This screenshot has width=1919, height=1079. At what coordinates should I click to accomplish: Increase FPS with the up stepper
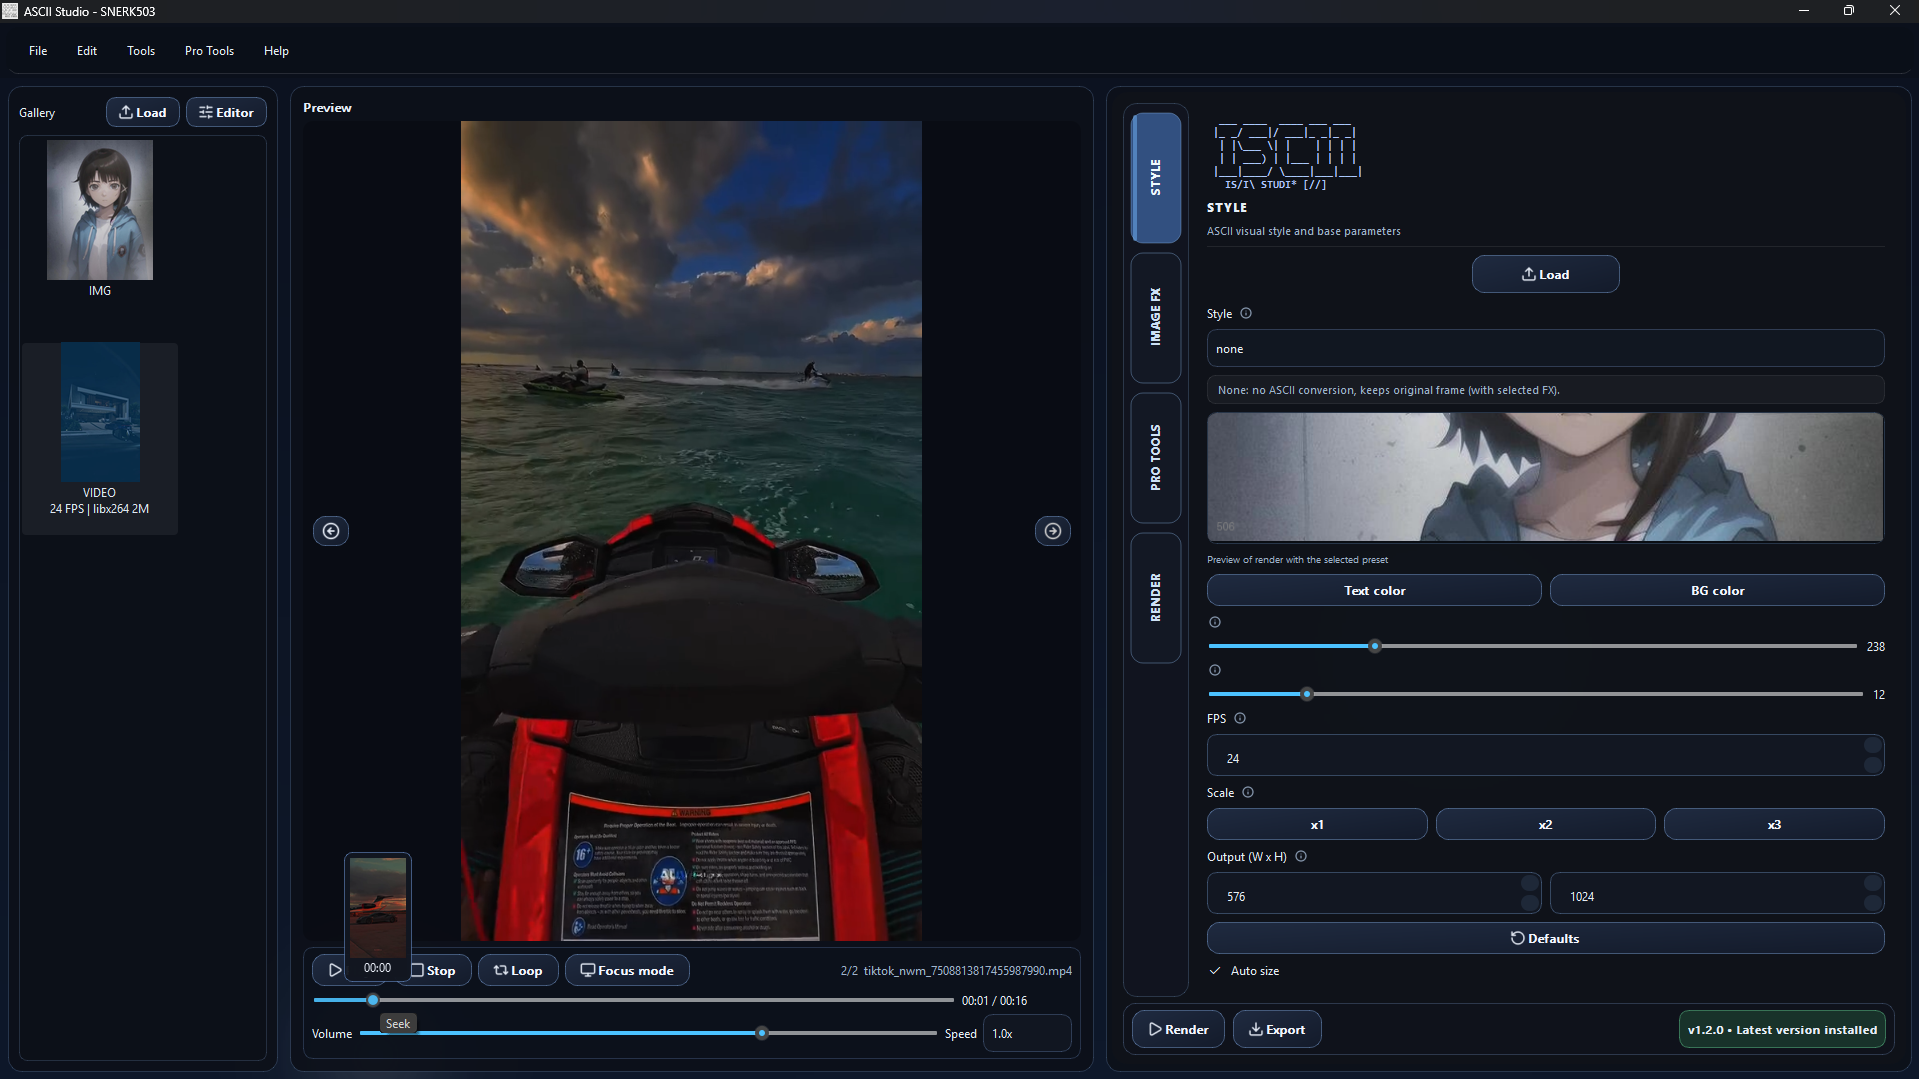[x=1871, y=748]
